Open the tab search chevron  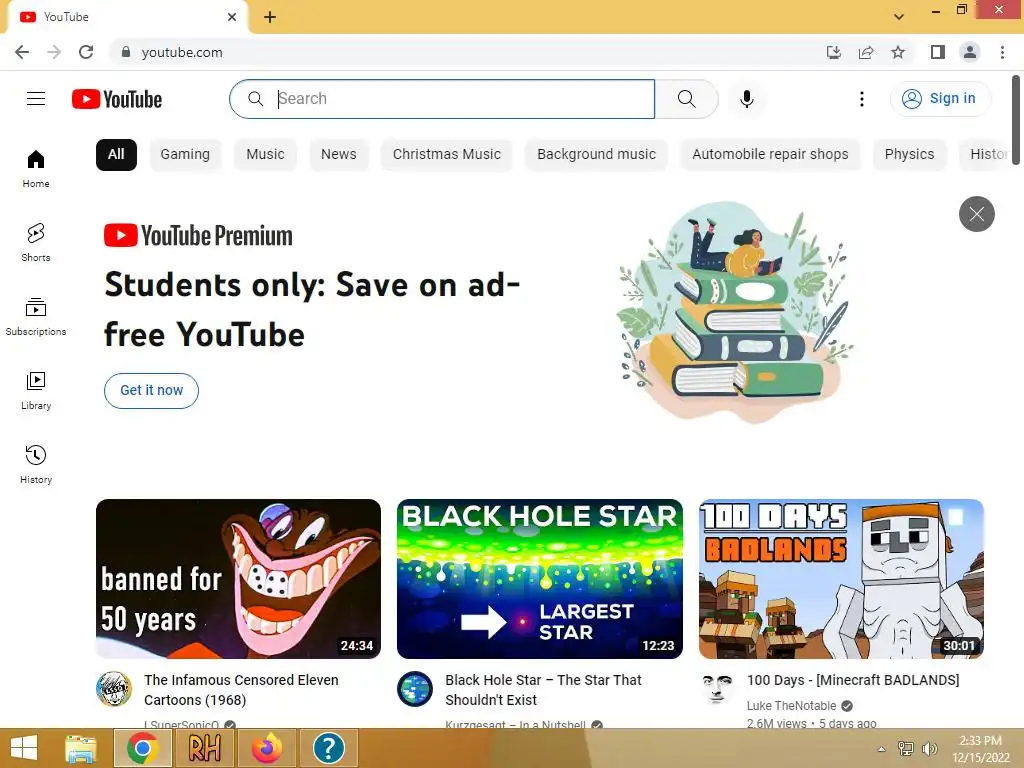tap(899, 17)
